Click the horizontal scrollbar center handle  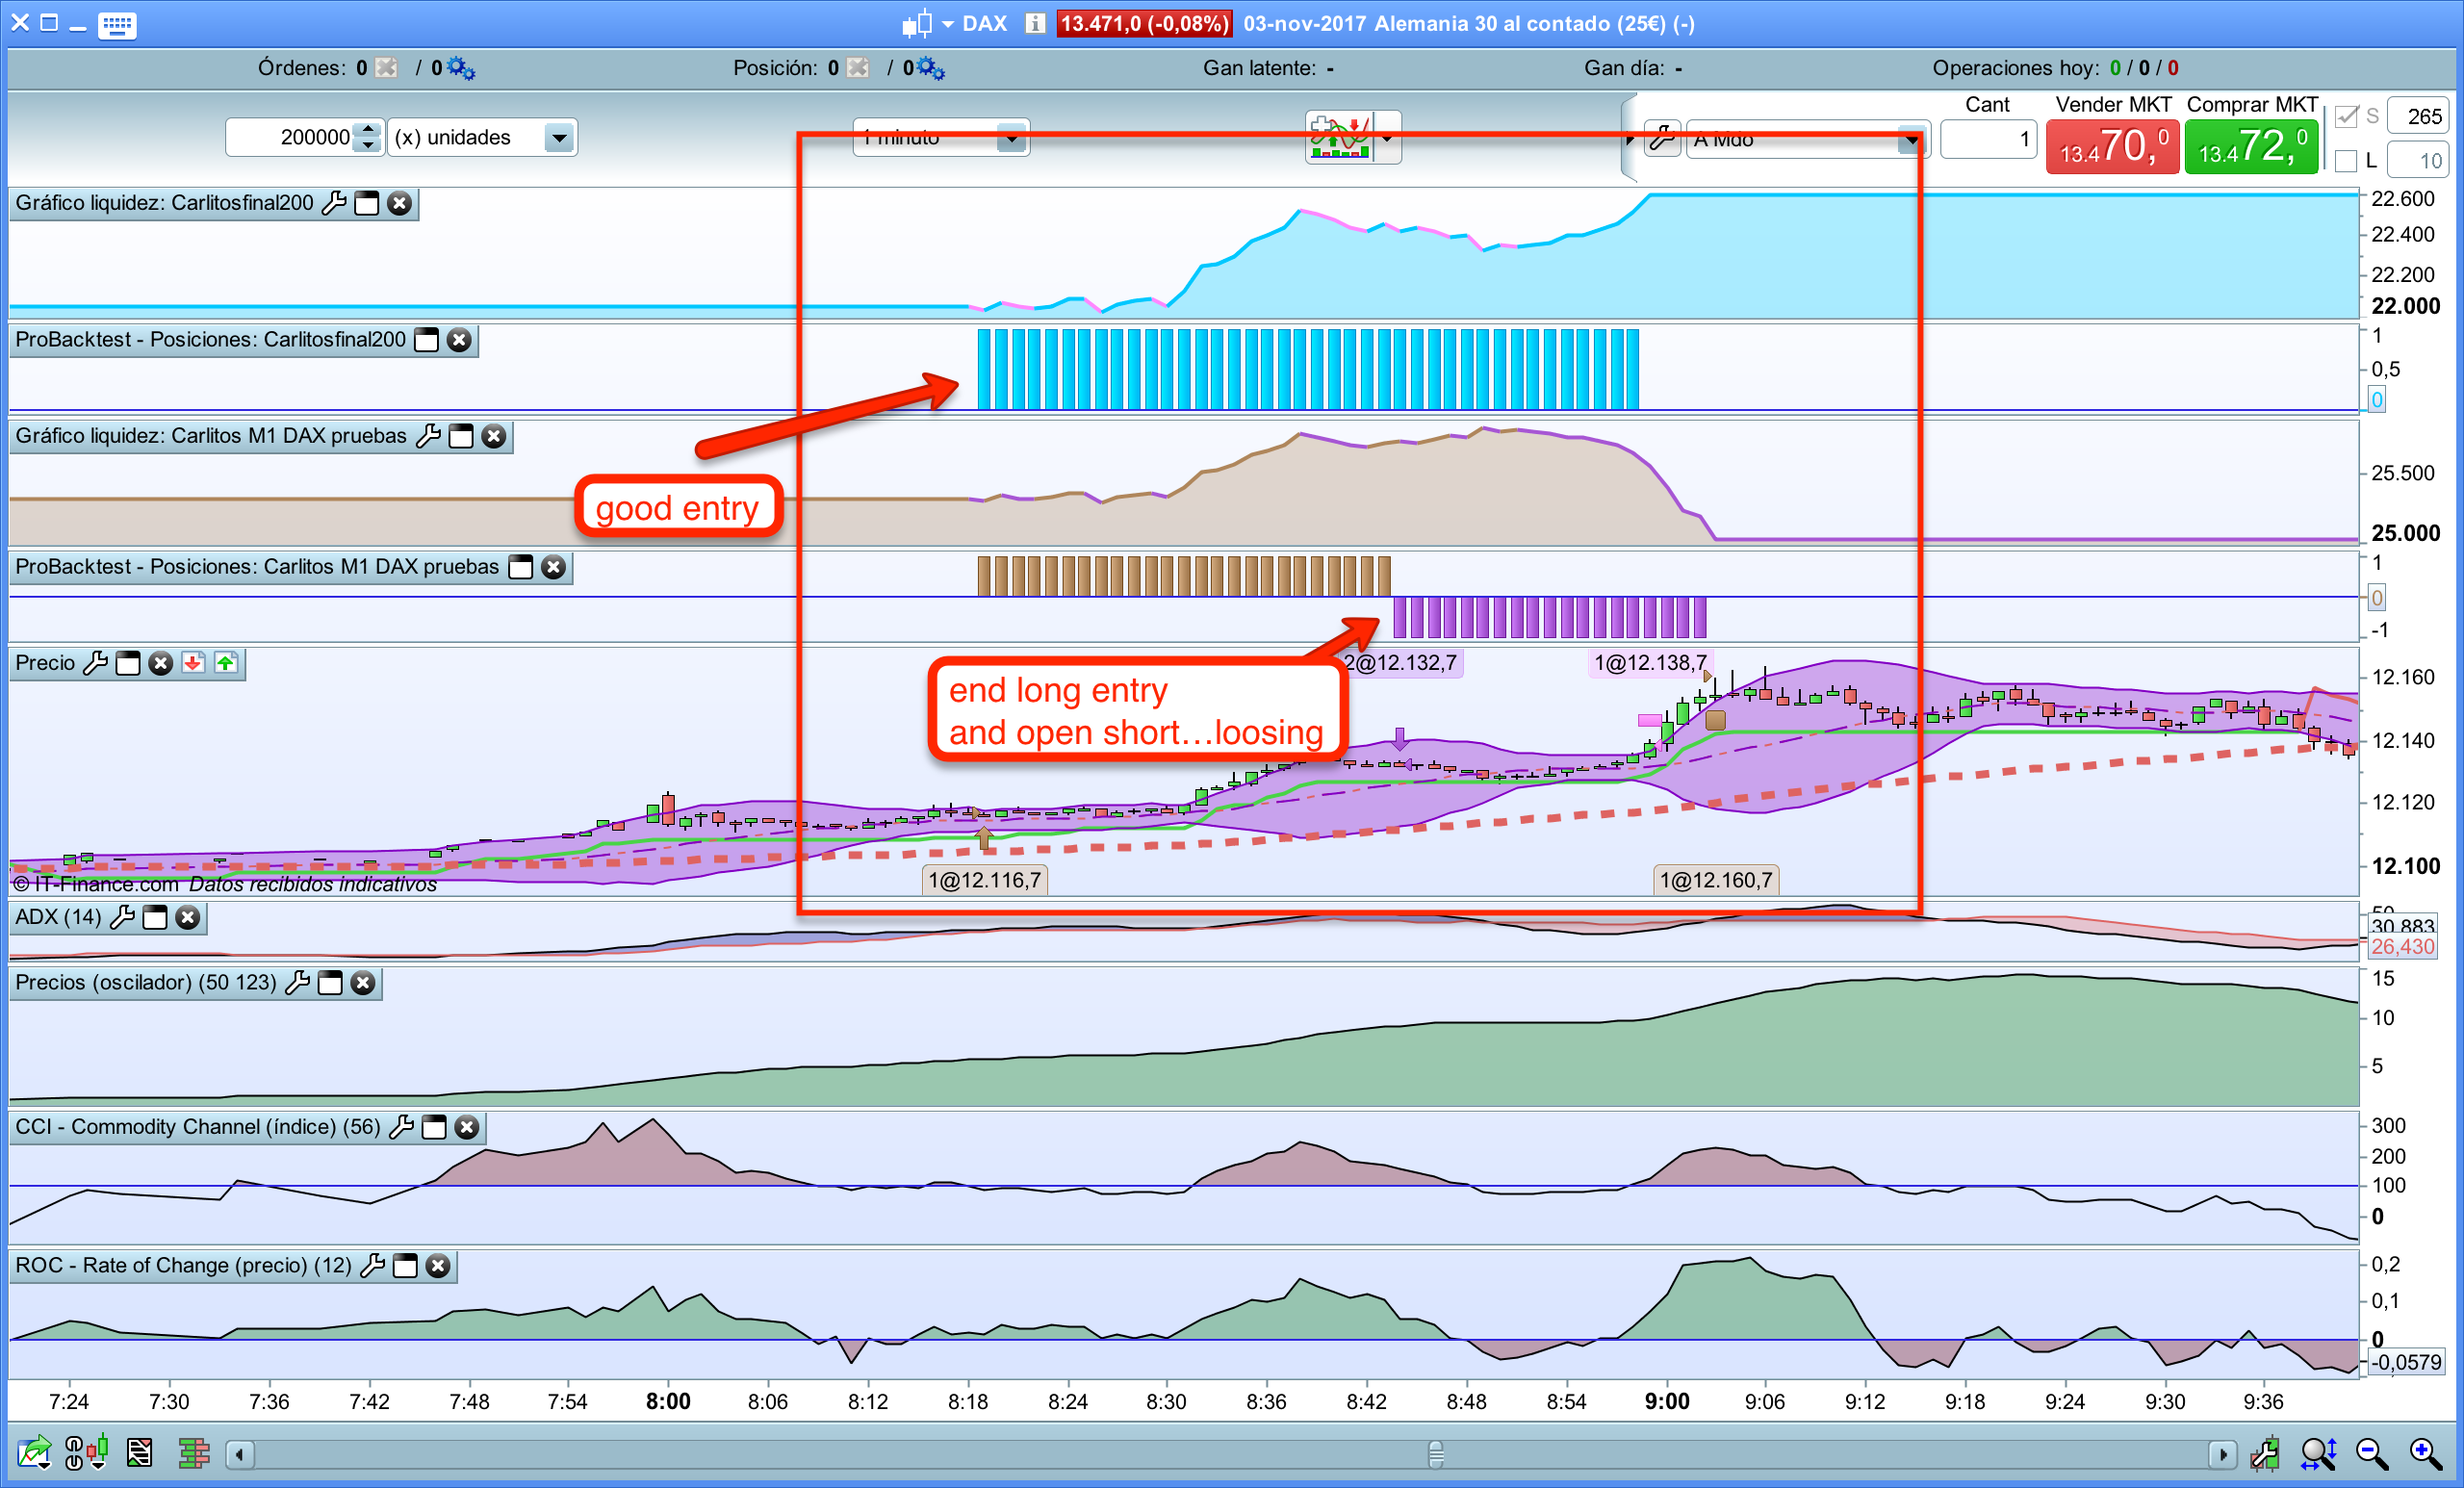(x=1436, y=1453)
